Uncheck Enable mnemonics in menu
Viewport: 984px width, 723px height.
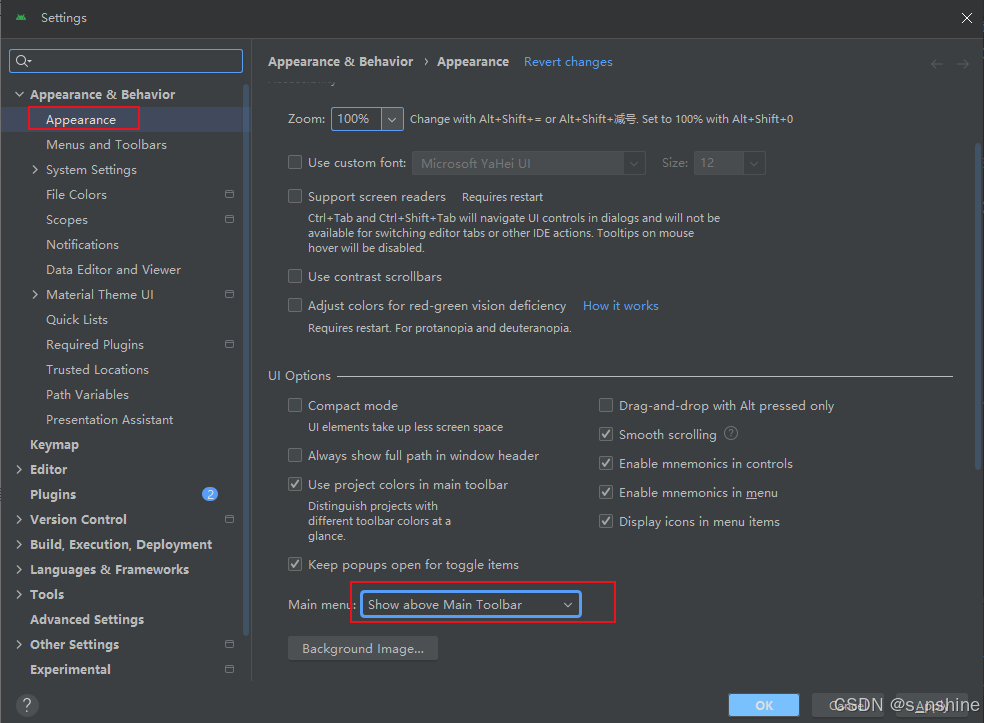[606, 492]
